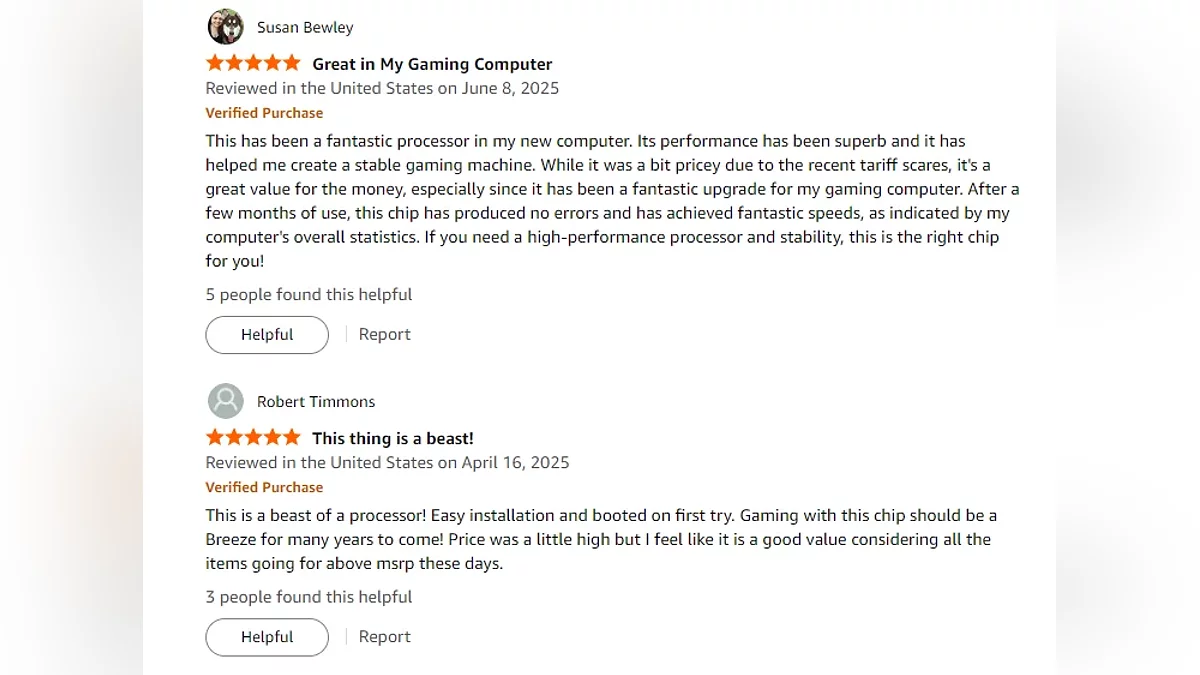This screenshot has width=1200, height=675.
Task: Click the star rating on Susan Bewley's review
Action: pyautogui.click(x=253, y=63)
